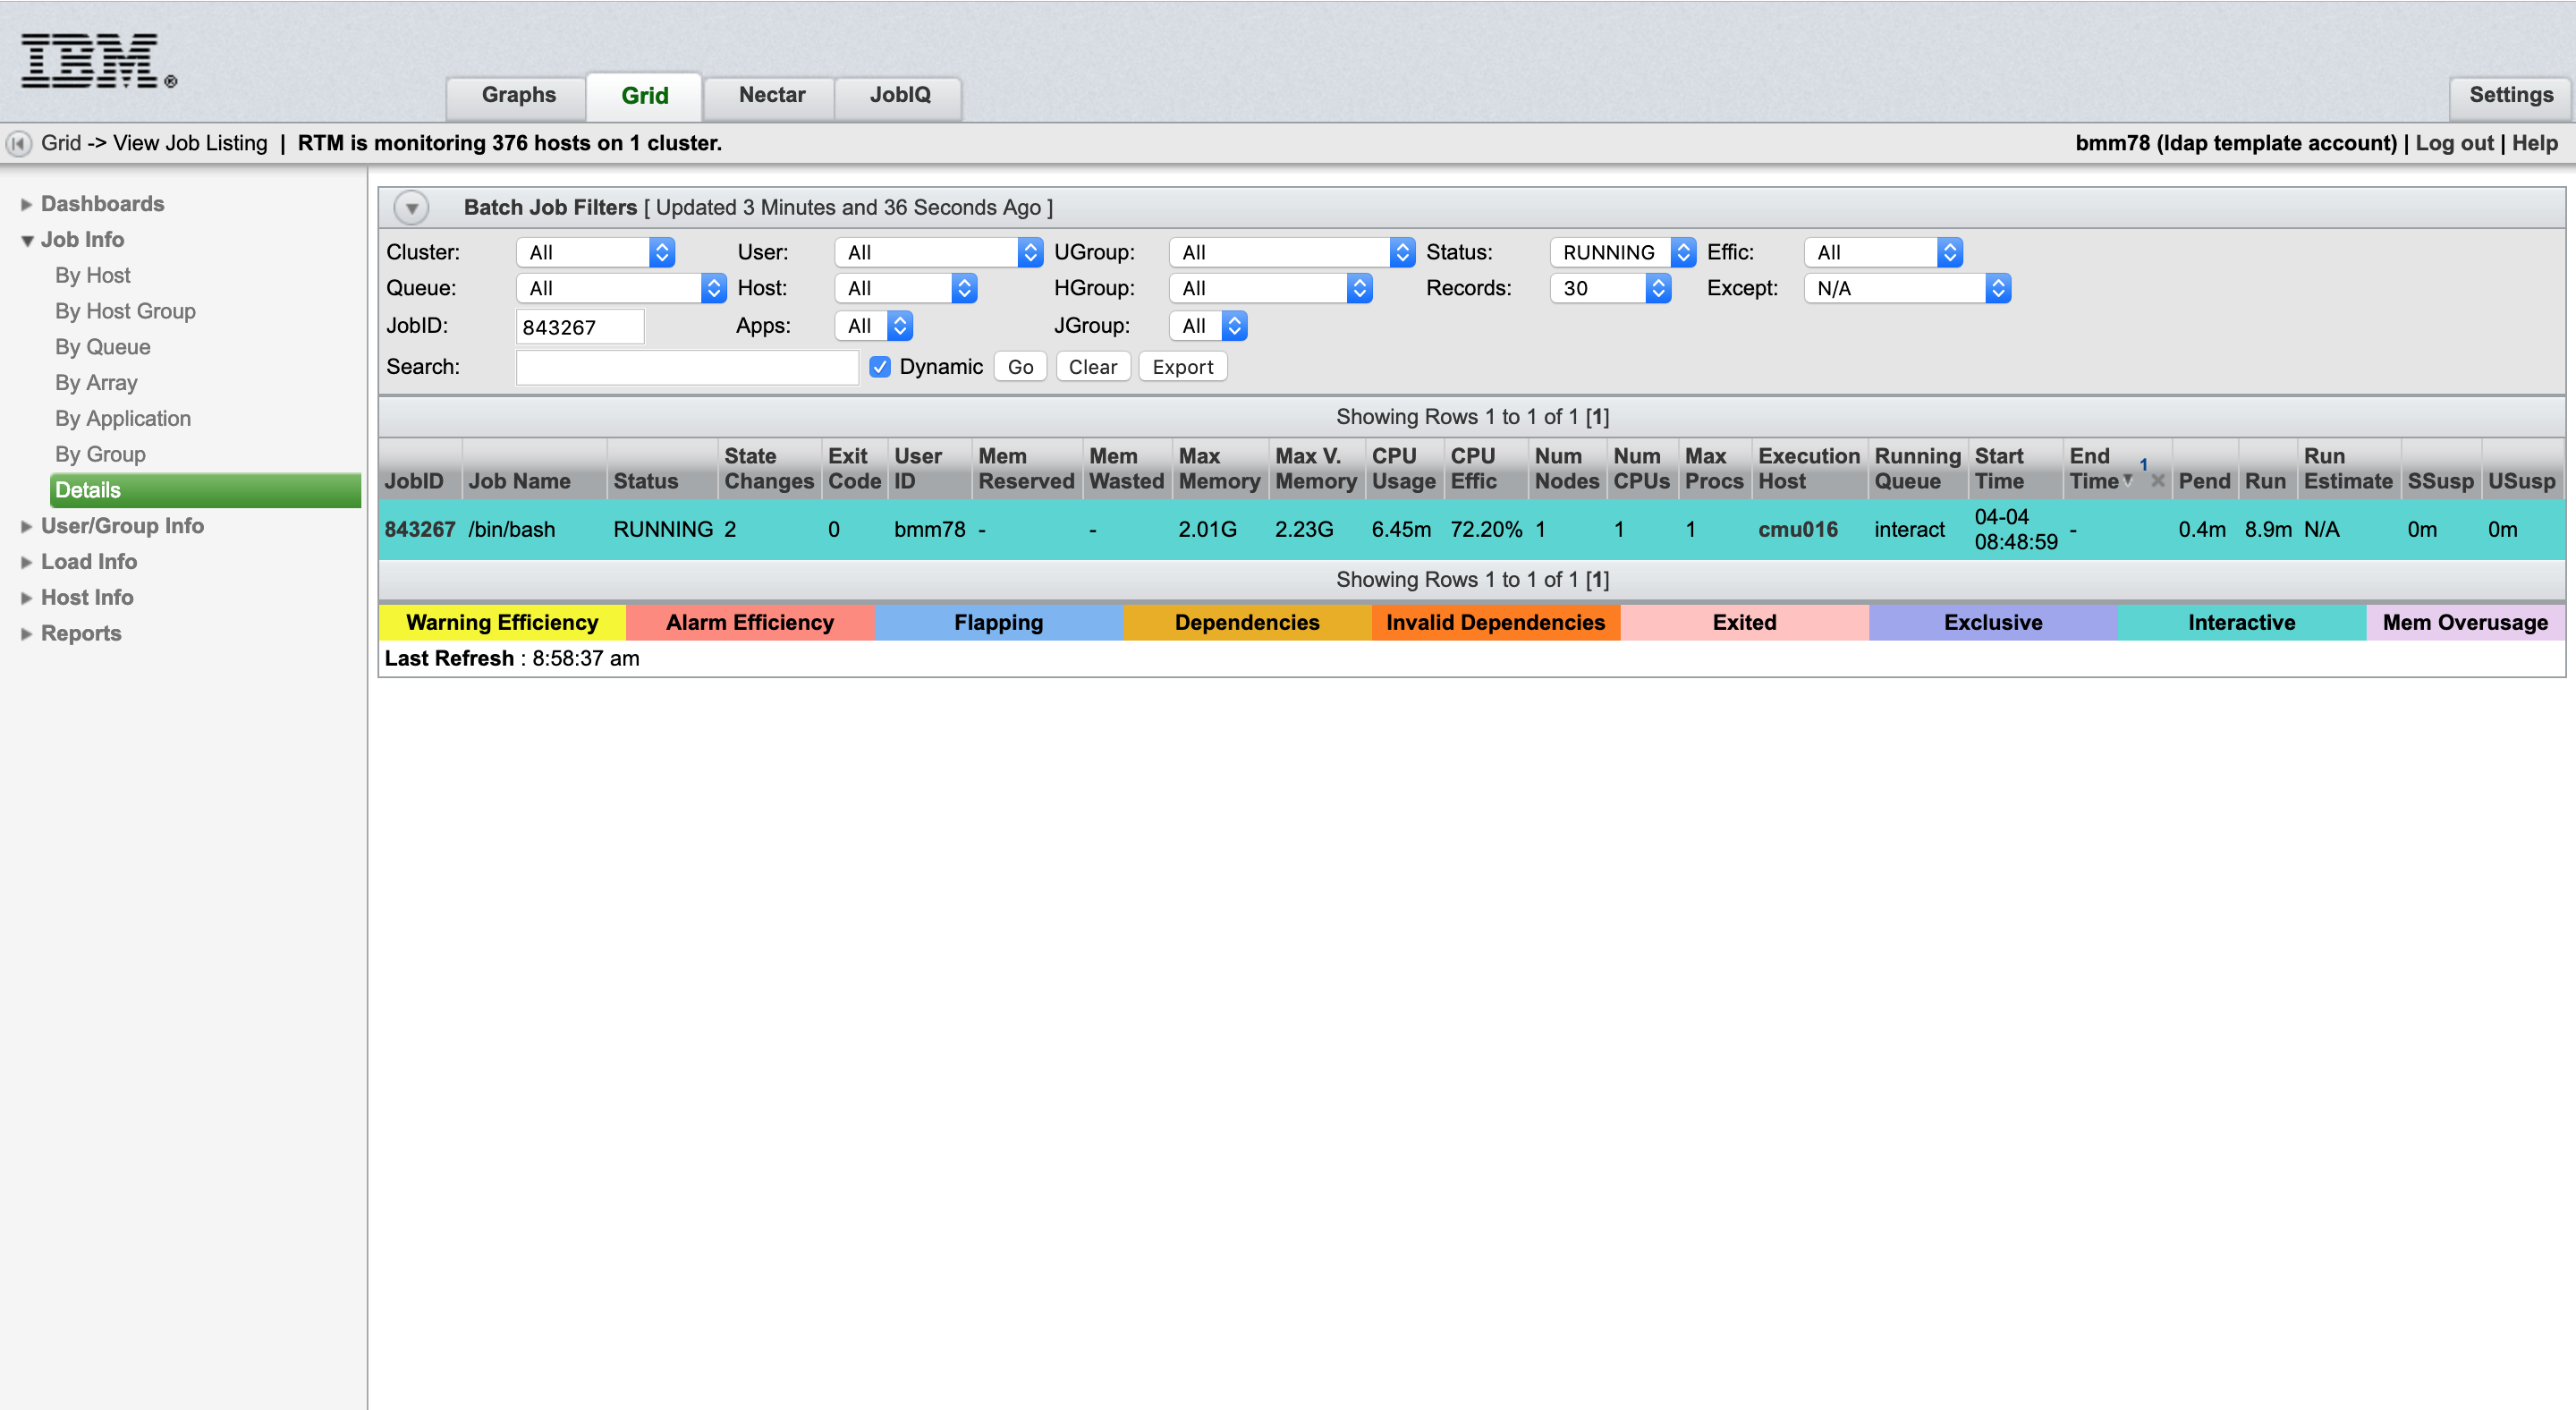Viewport: 2576px width, 1410px height.
Task: Select By Queue in sidebar
Action: point(102,348)
